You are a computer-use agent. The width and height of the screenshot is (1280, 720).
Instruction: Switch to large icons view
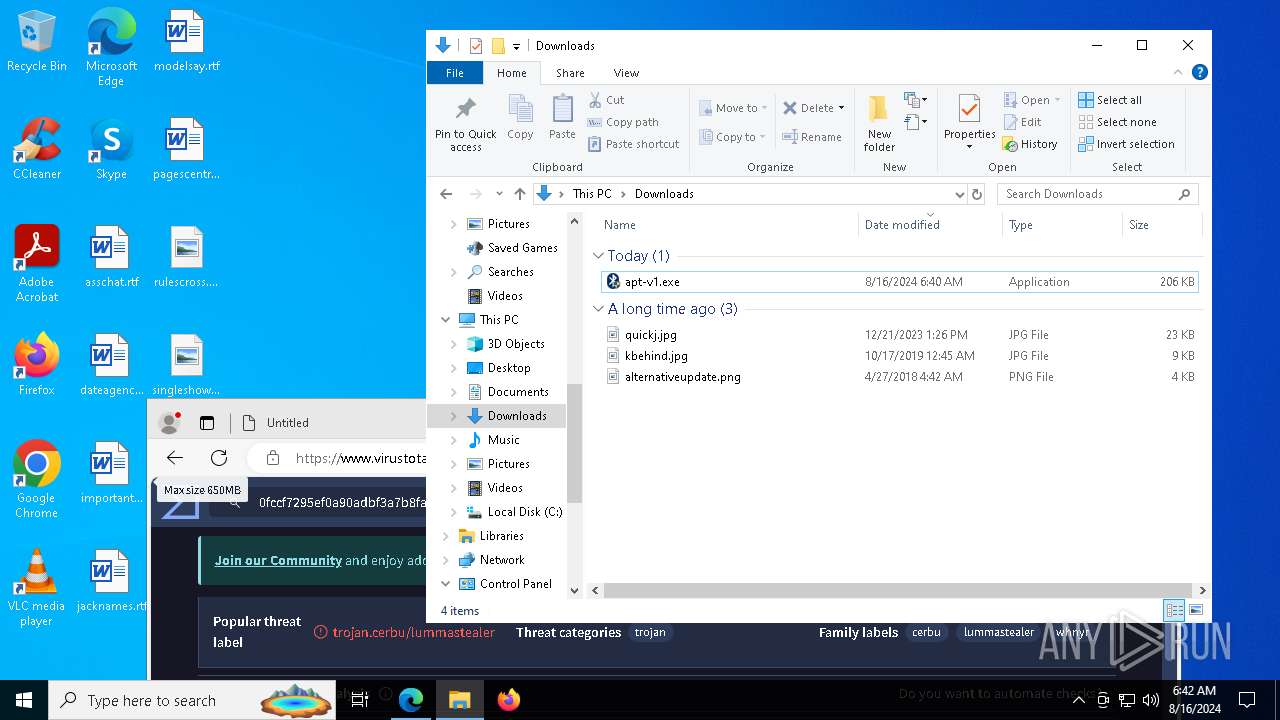pyautogui.click(x=1196, y=610)
